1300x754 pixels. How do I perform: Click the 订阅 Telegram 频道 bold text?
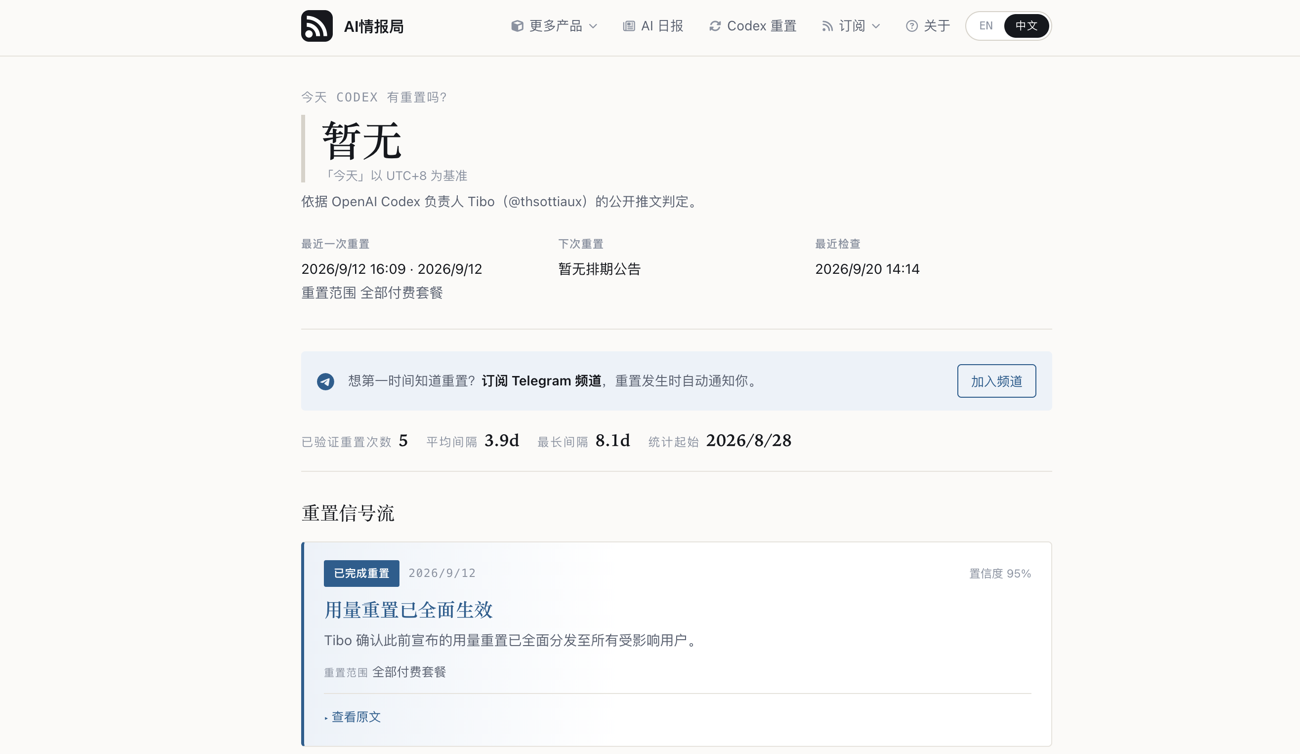click(542, 381)
